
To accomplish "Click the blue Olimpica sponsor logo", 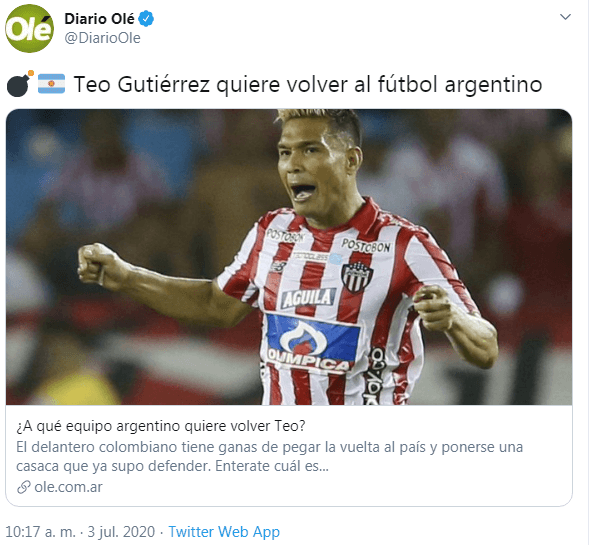I will point(312,341).
